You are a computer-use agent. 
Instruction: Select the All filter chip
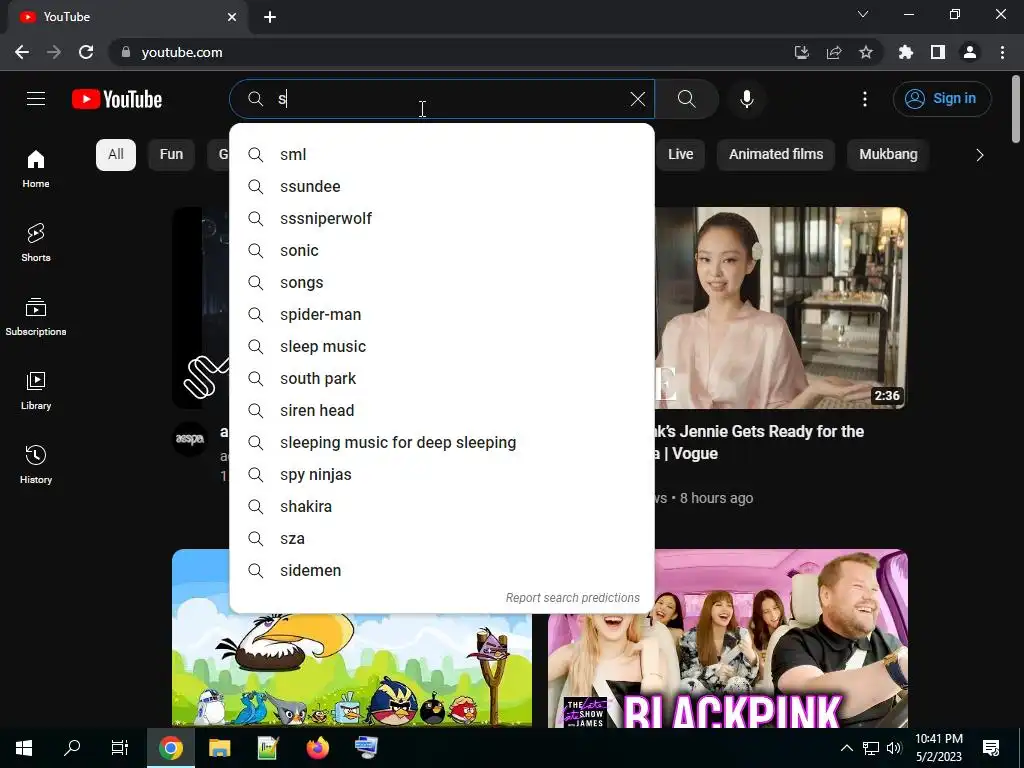pos(116,154)
